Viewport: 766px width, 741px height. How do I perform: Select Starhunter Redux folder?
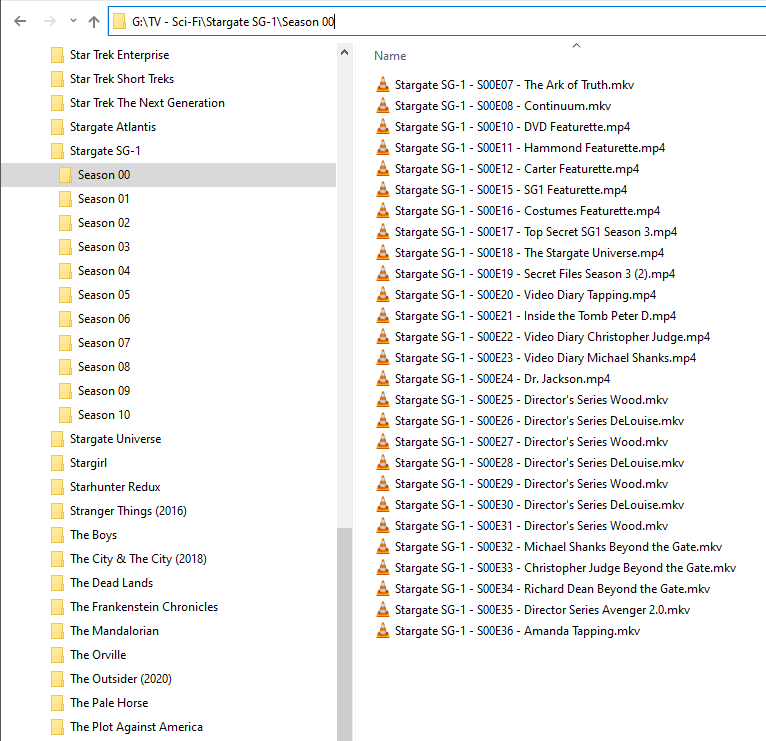115,487
